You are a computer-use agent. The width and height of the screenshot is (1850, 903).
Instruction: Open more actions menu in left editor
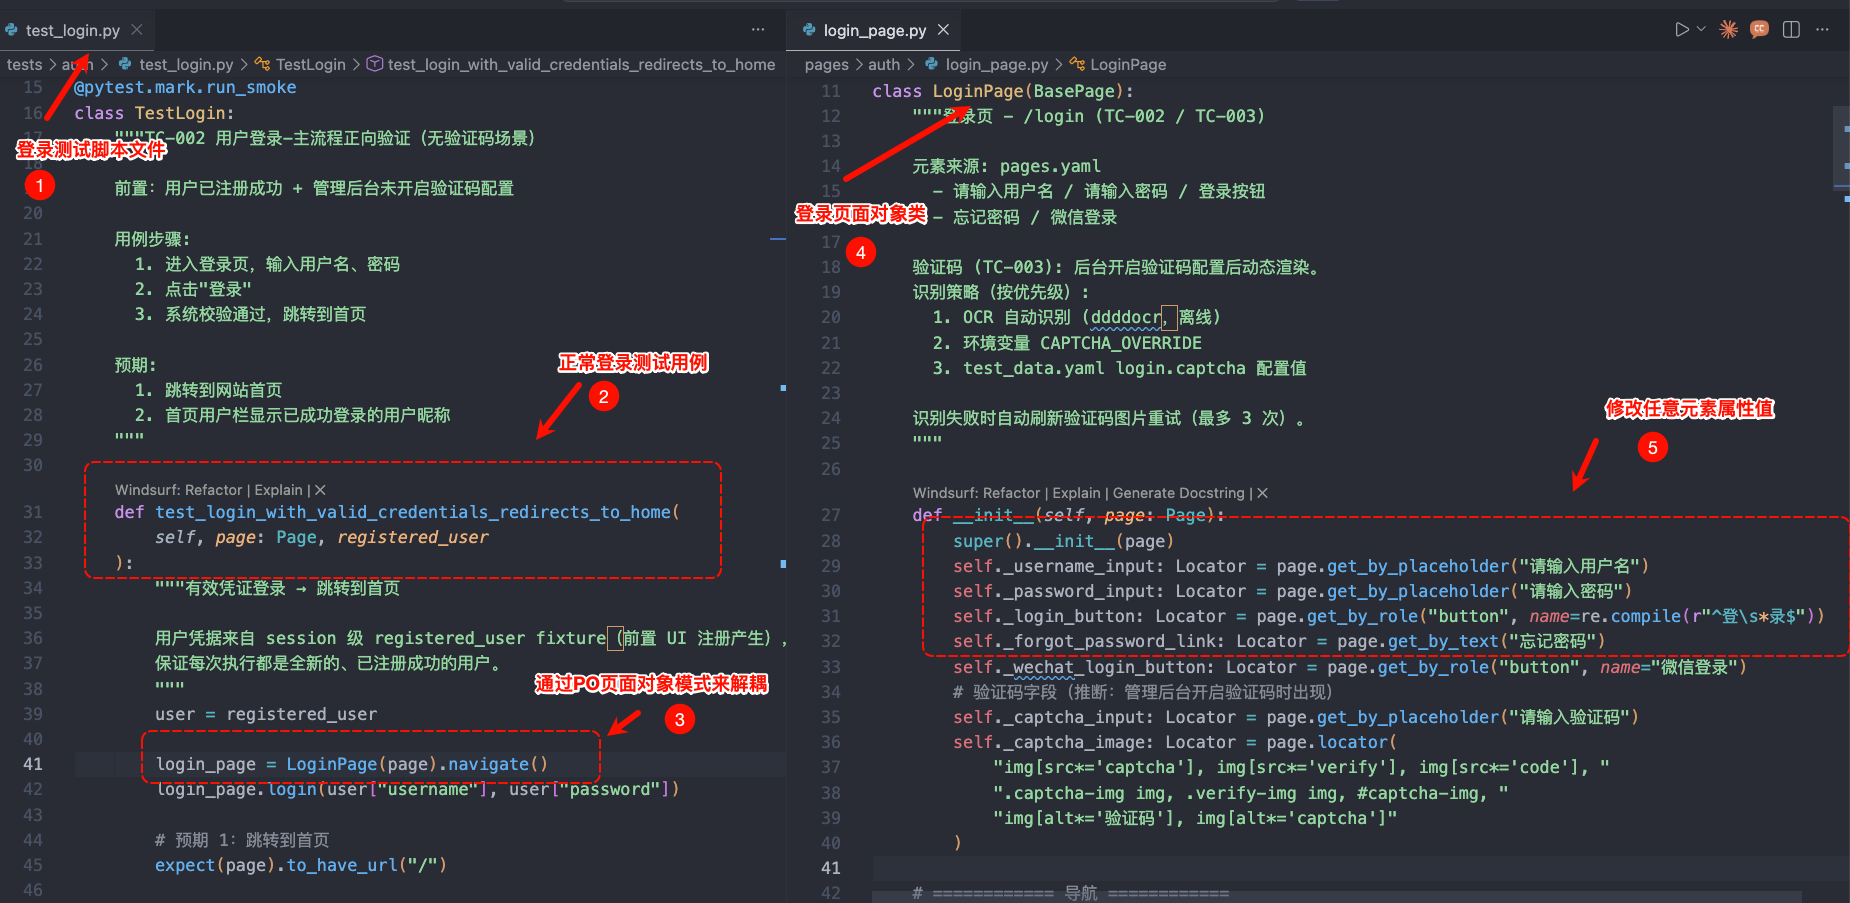point(758,30)
